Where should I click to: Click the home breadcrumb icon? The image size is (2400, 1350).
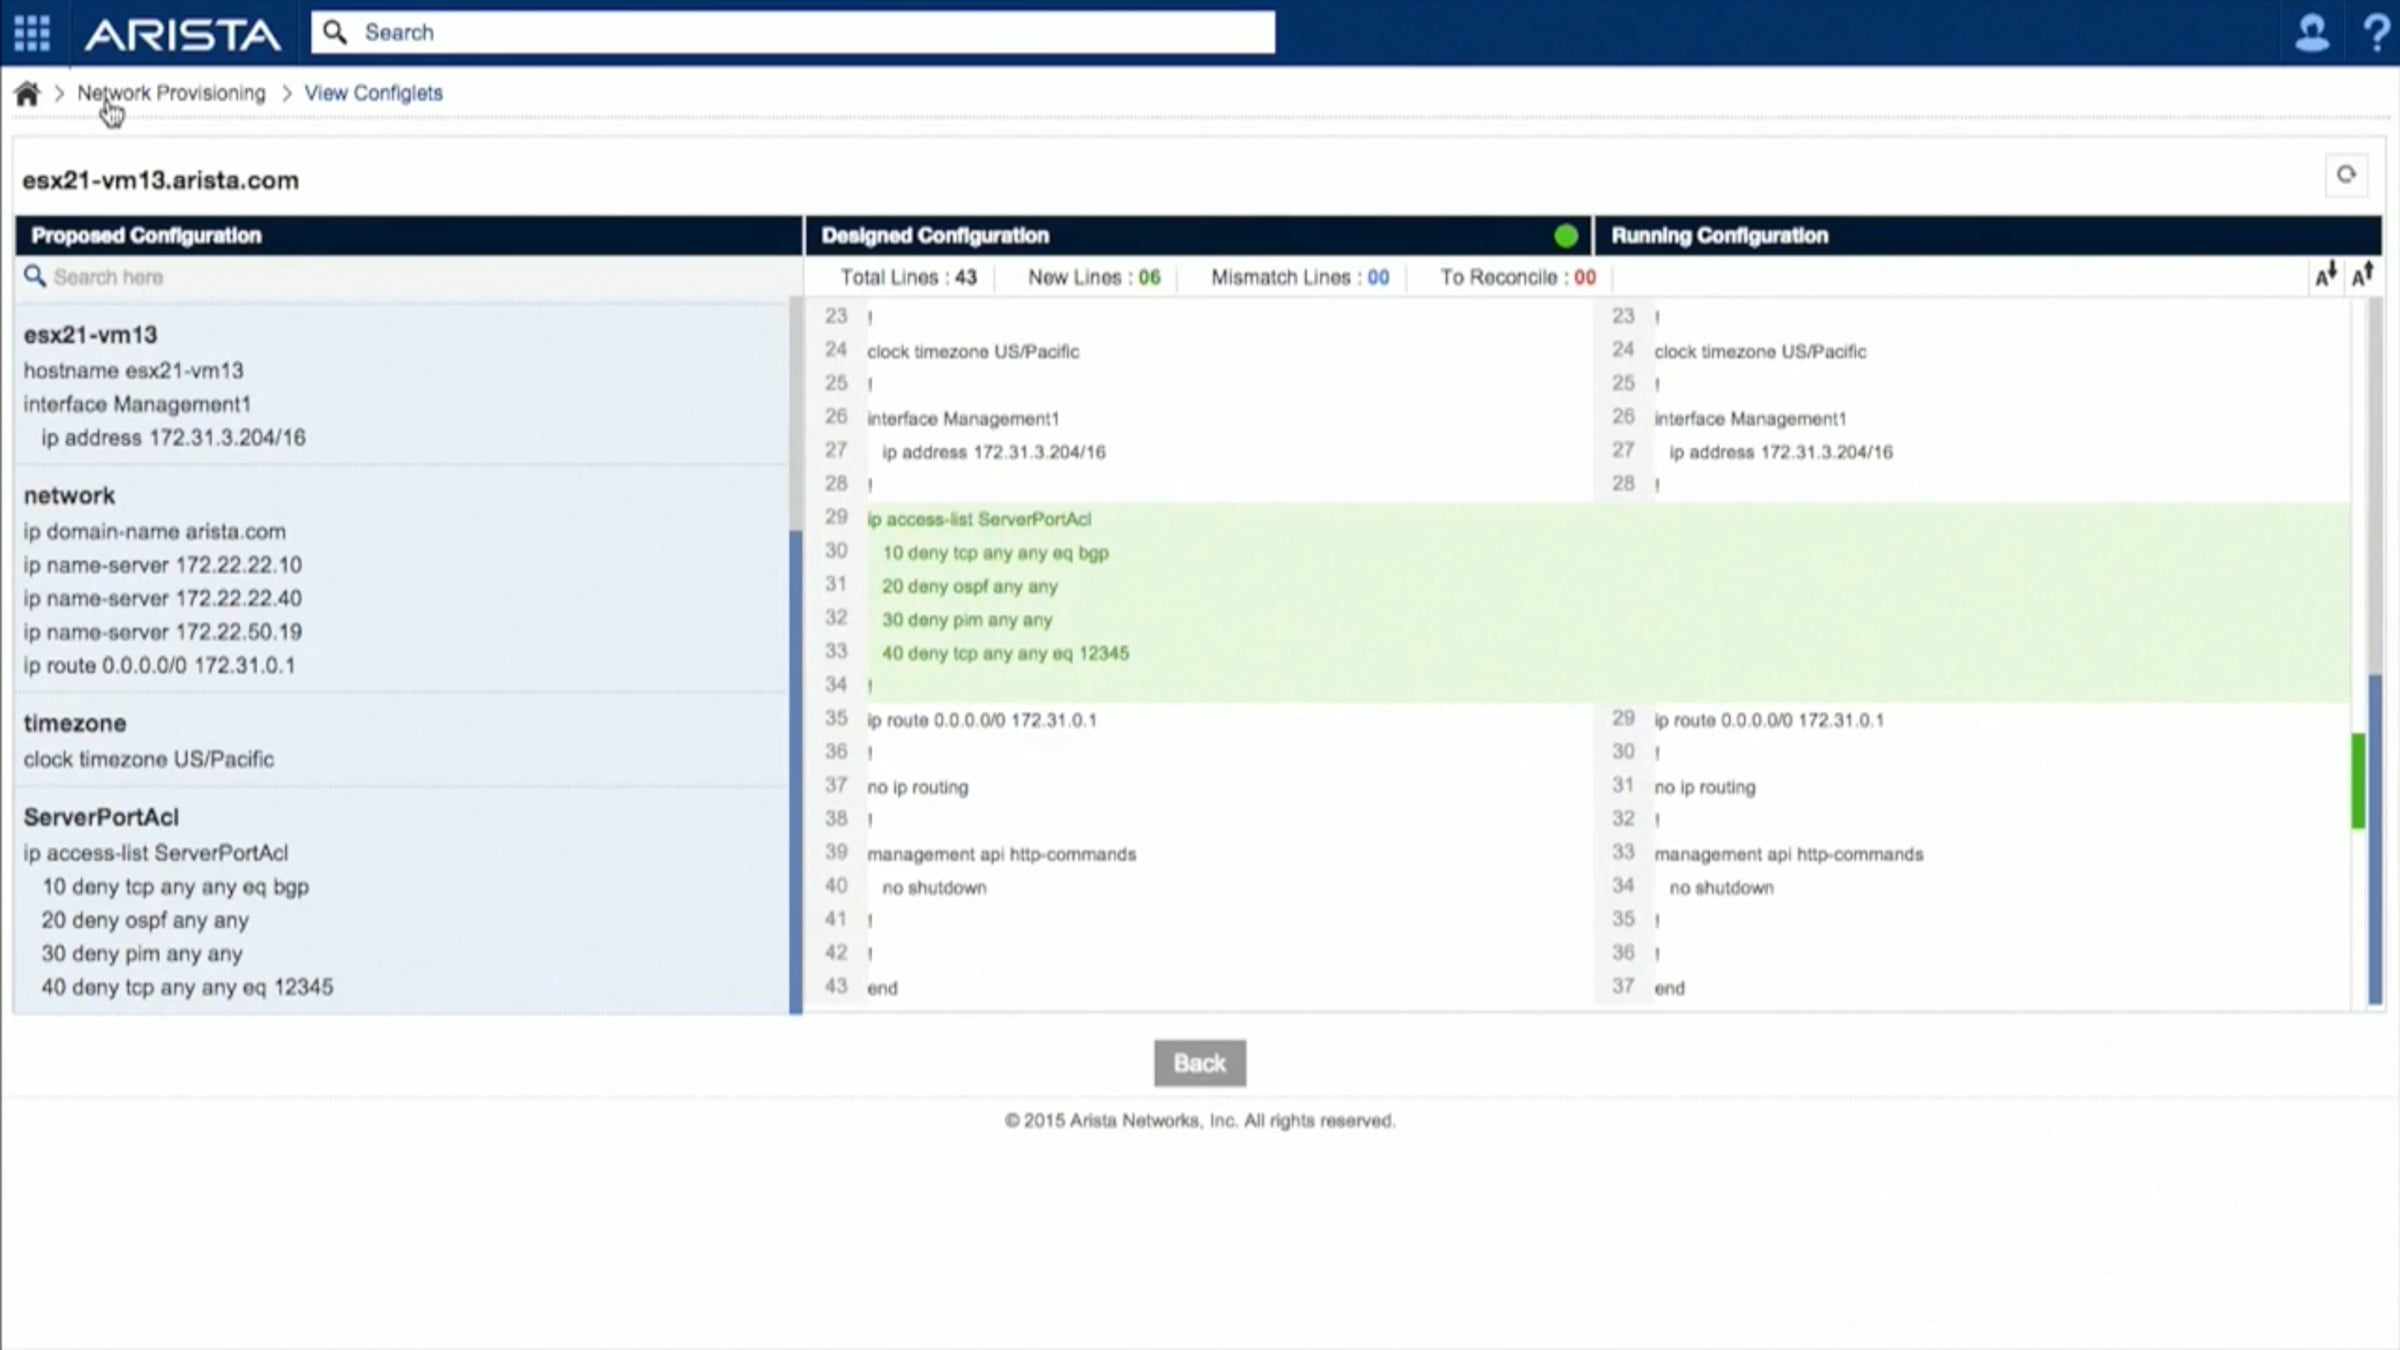click(x=27, y=94)
